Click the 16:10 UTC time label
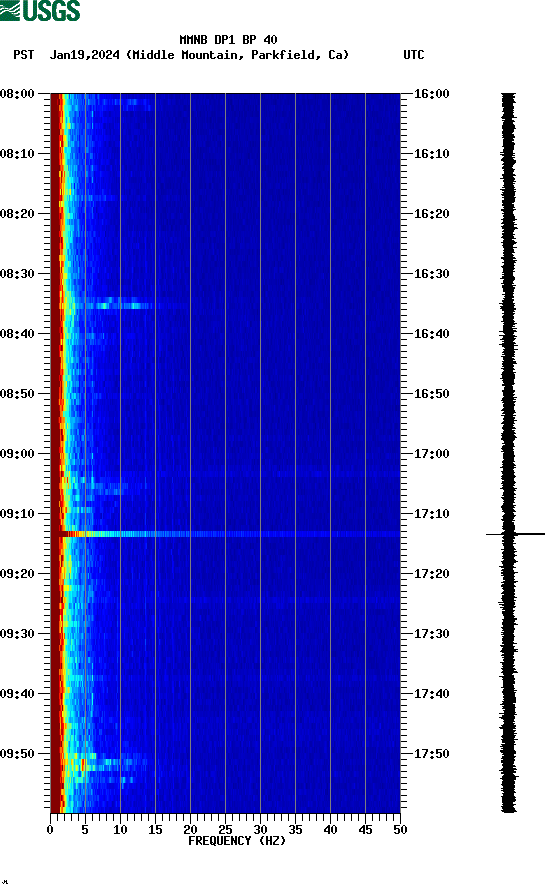Viewport: 552px width, 893px height. click(x=431, y=154)
